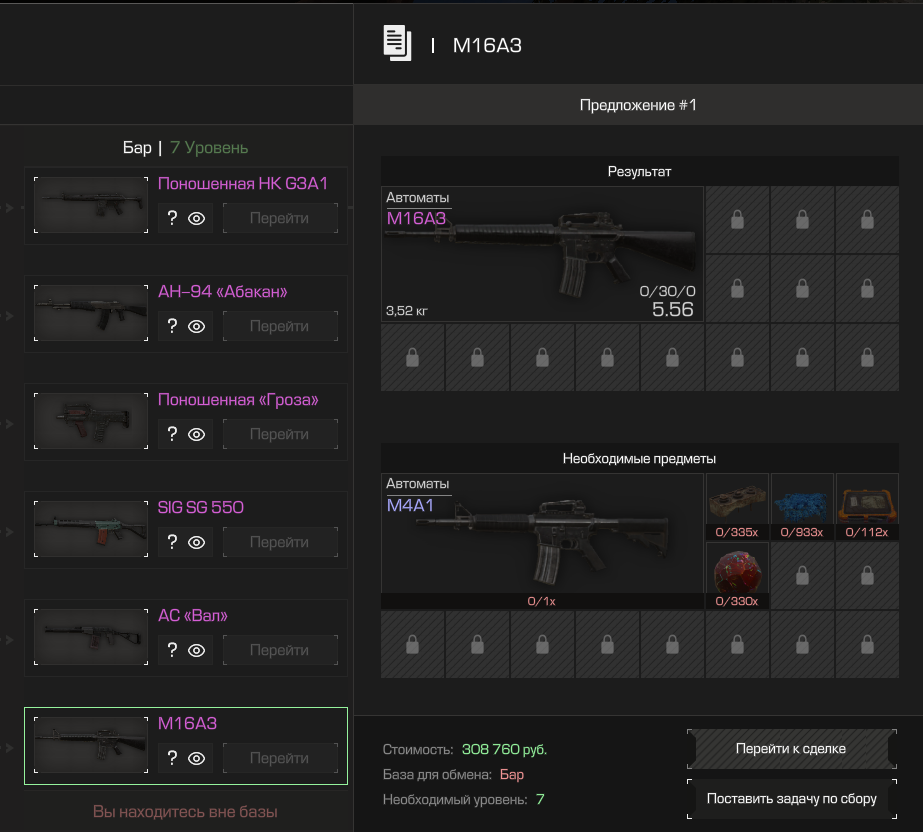Click the Бар link beside База для обмена
The height and width of the screenshot is (832, 923).
(512, 774)
